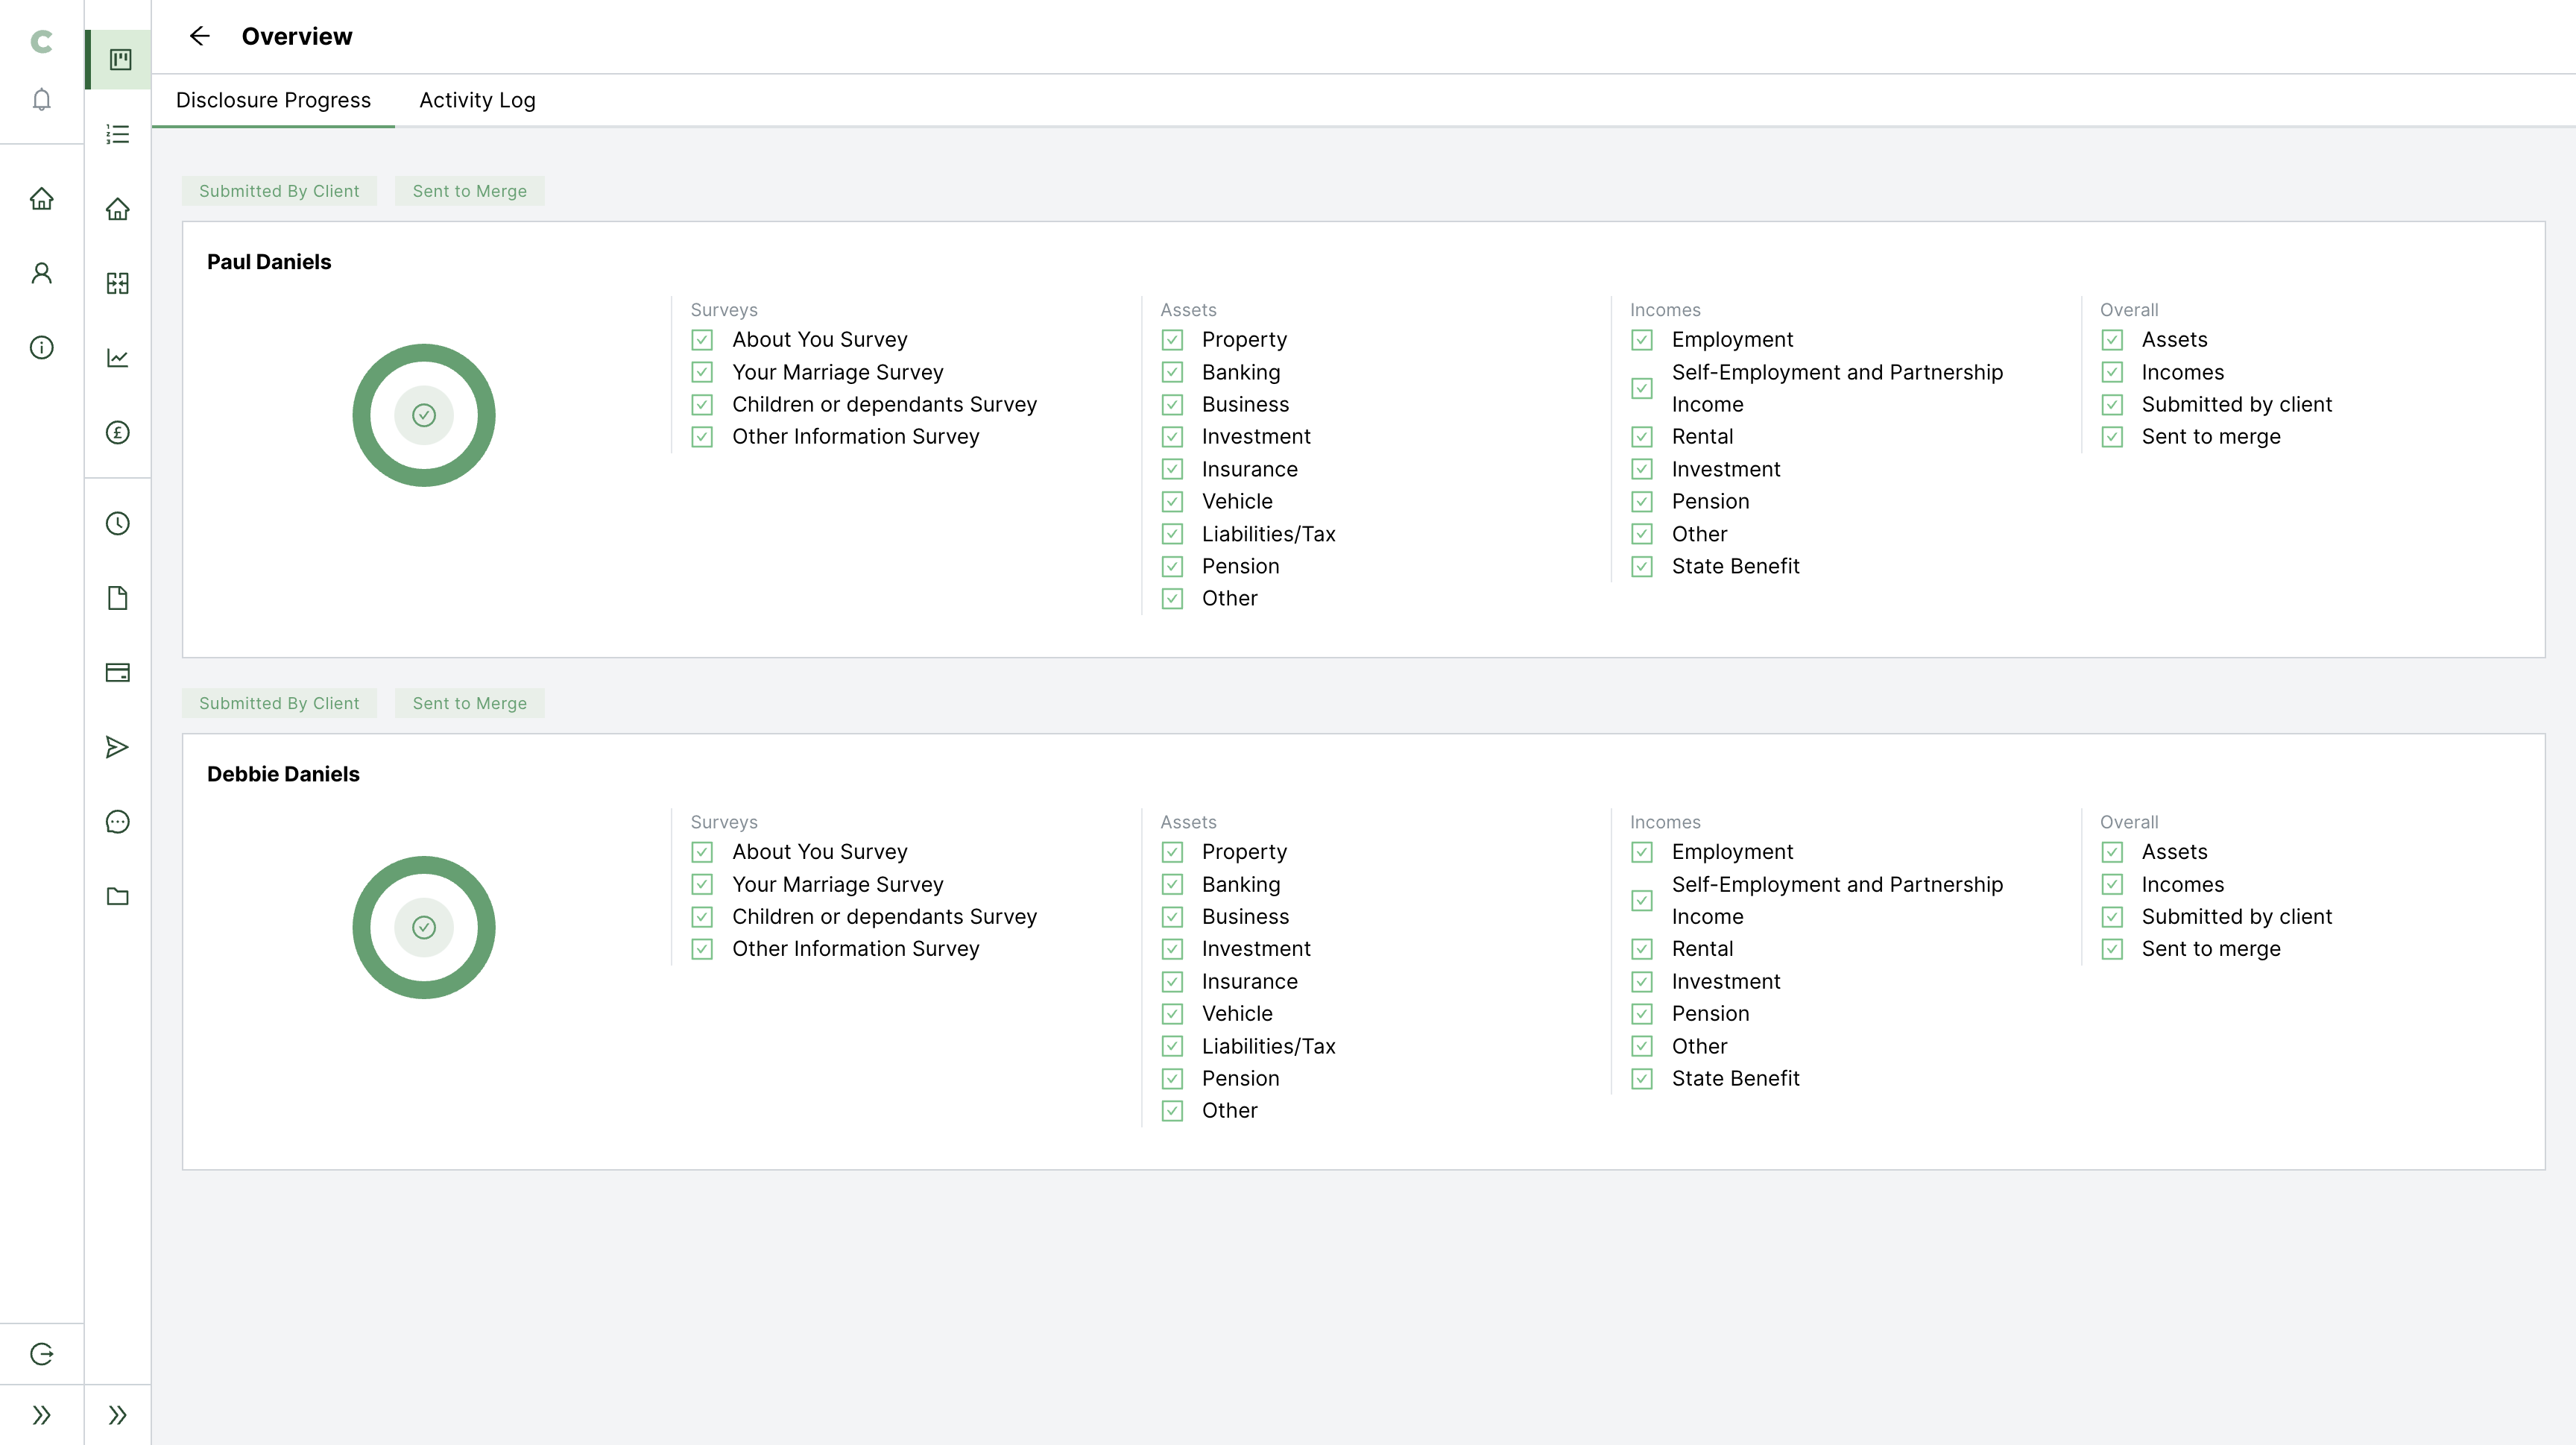Switch to the Activity Log tab
The height and width of the screenshot is (1445, 2576).
click(477, 100)
